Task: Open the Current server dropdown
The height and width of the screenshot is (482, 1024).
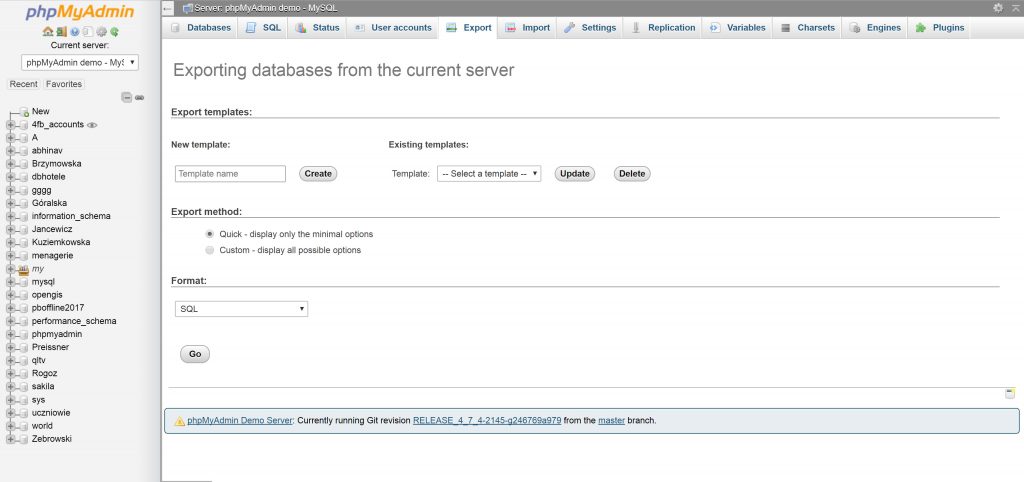Action: click(x=80, y=62)
